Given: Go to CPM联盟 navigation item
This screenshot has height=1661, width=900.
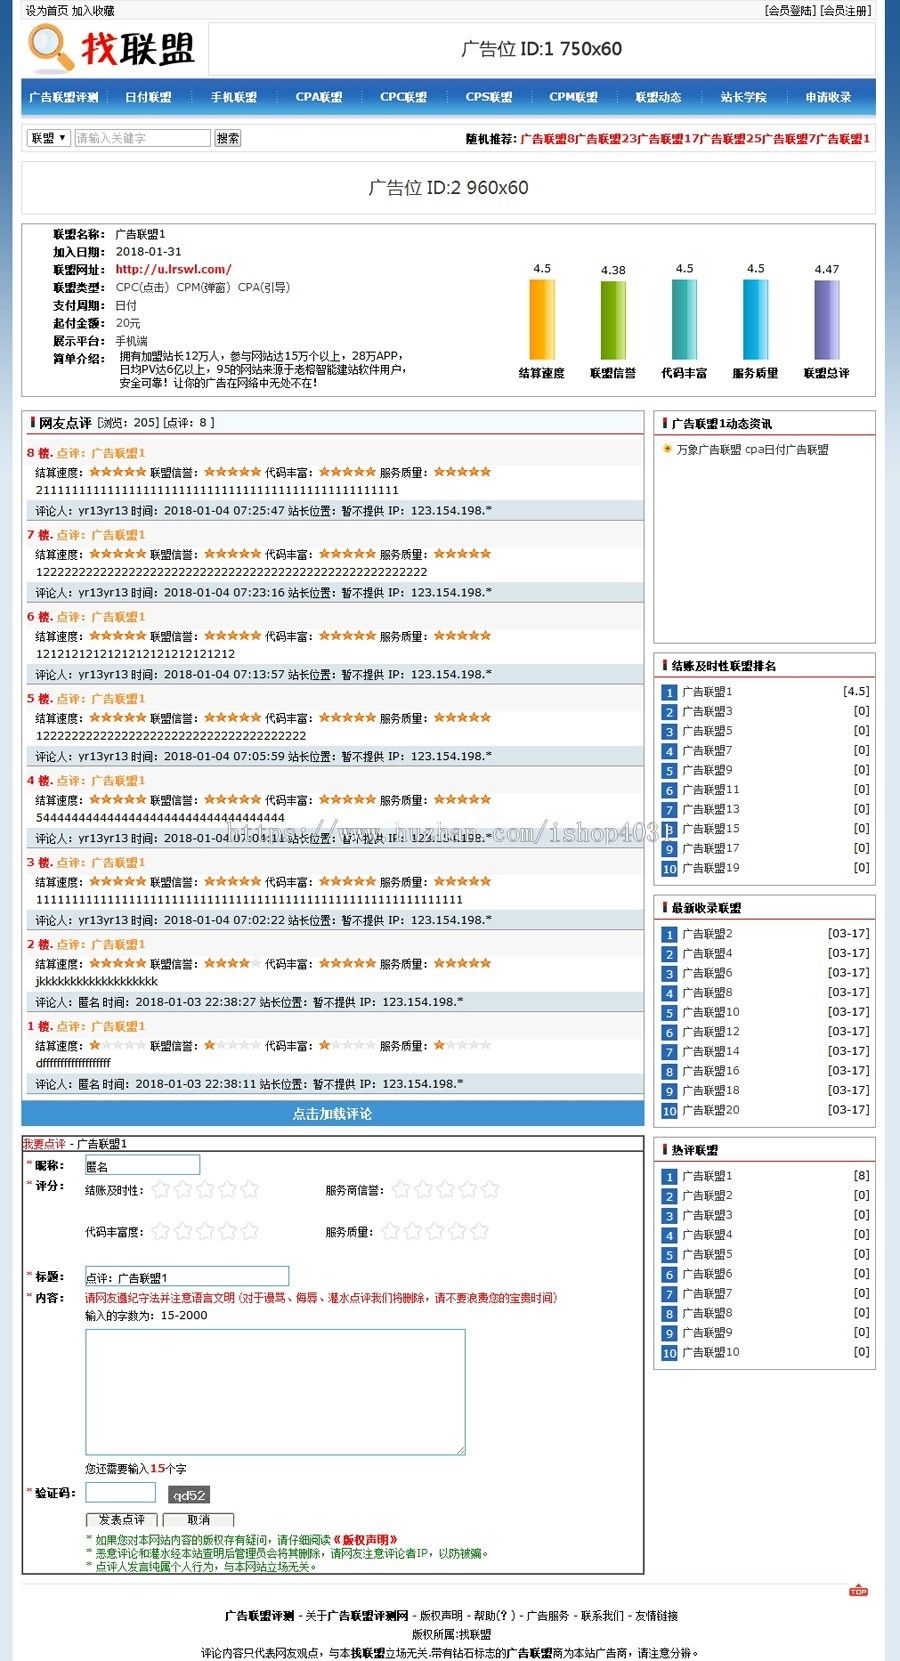Looking at the screenshot, I should tap(574, 97).
